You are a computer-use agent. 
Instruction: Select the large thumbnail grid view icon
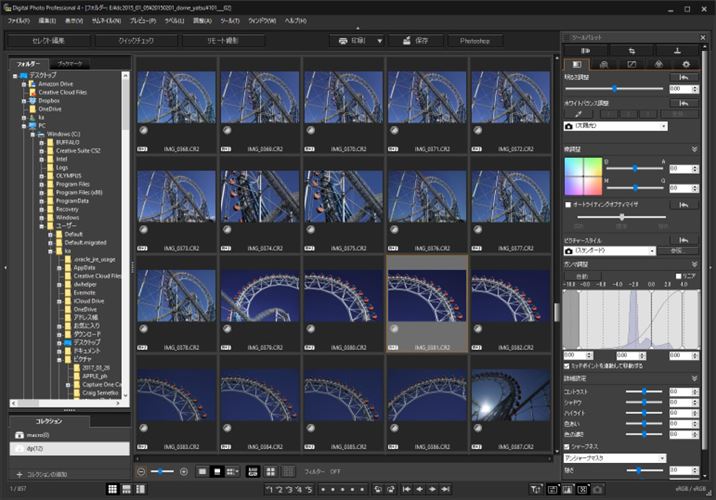click(x=112, y=489)
